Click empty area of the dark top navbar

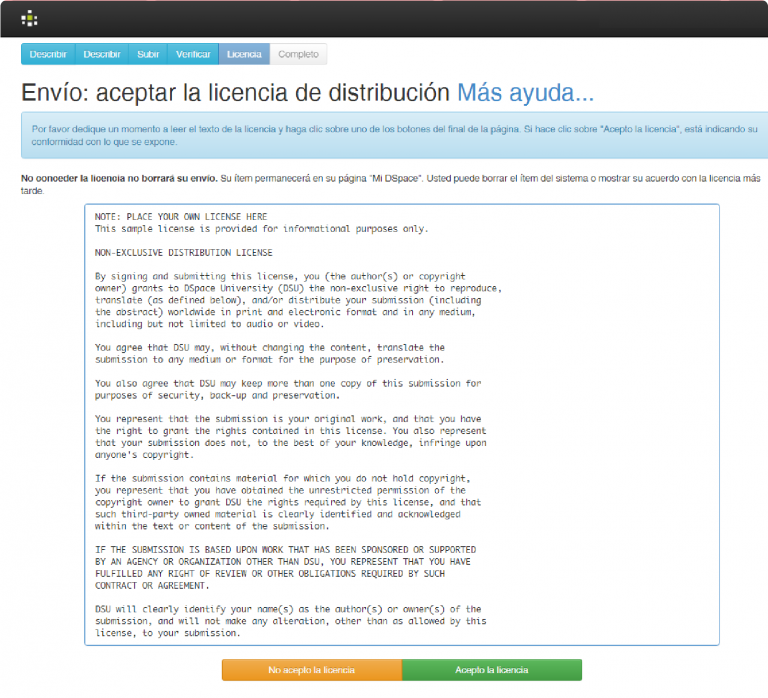pyautogui.click(x=400, y=18)
